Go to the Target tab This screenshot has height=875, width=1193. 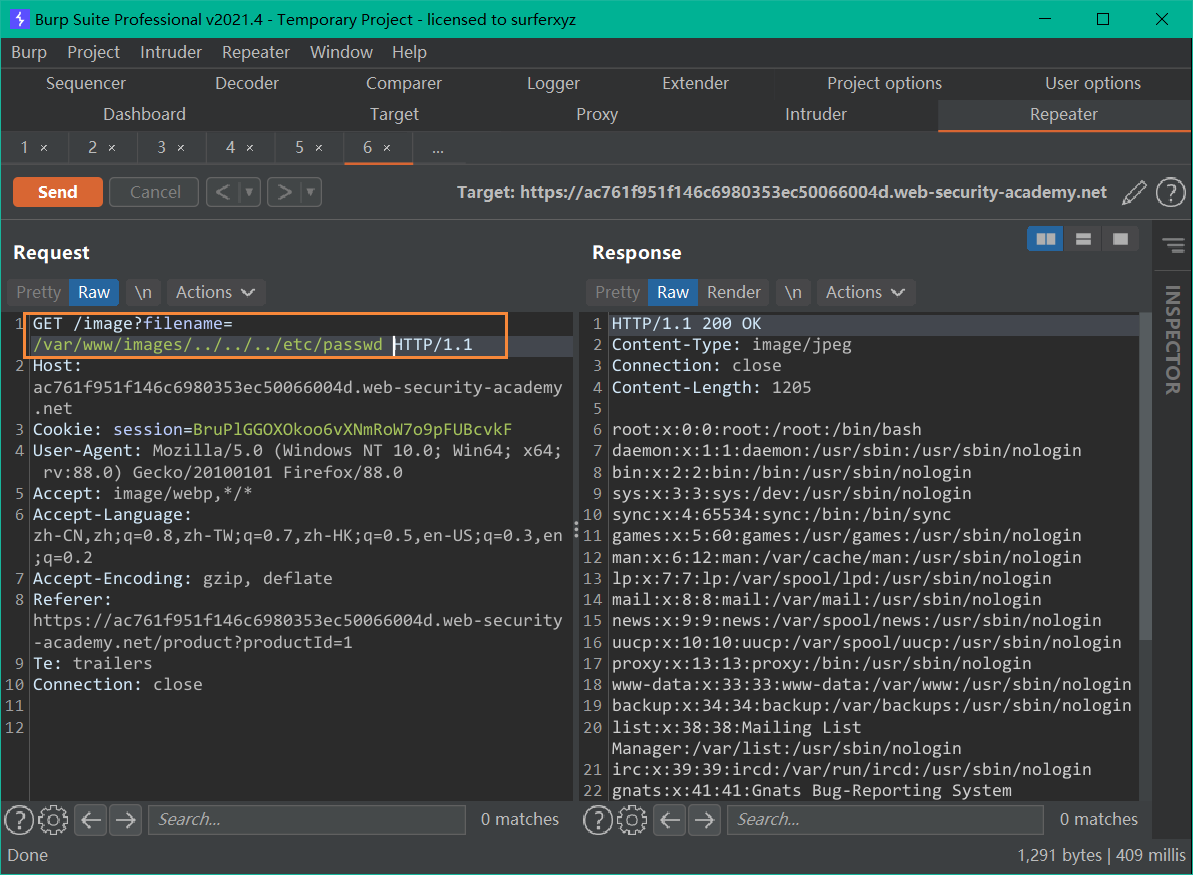click(x=394, y=114)
